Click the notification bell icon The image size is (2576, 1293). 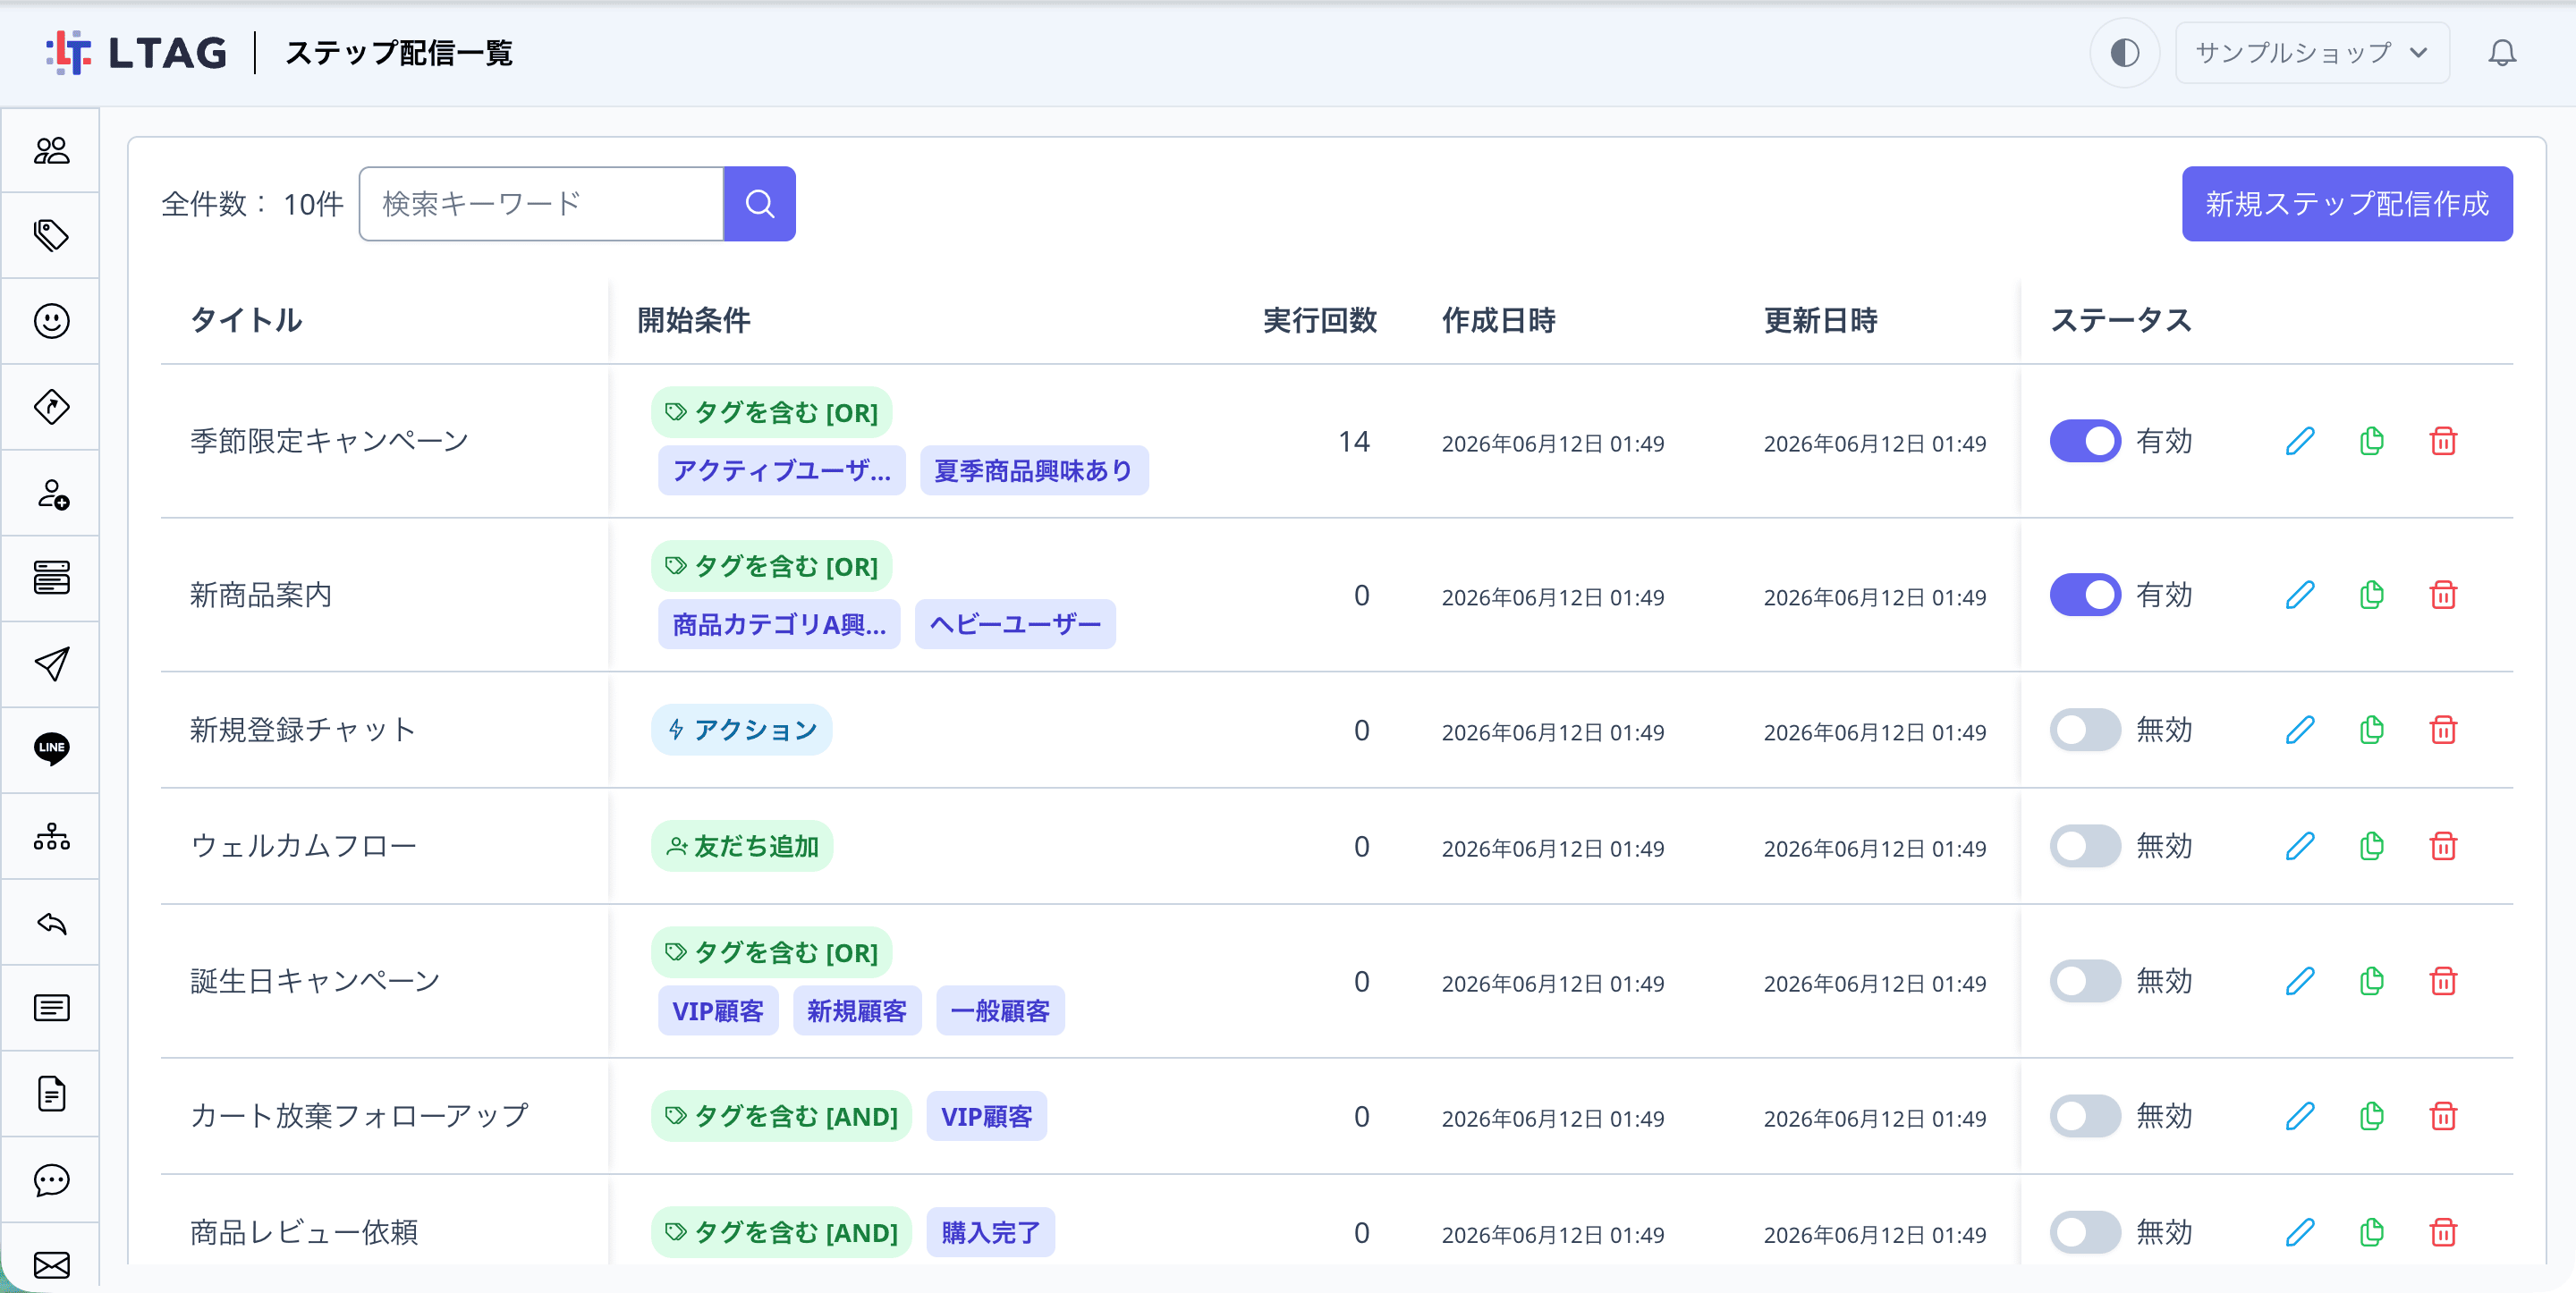2502,52
